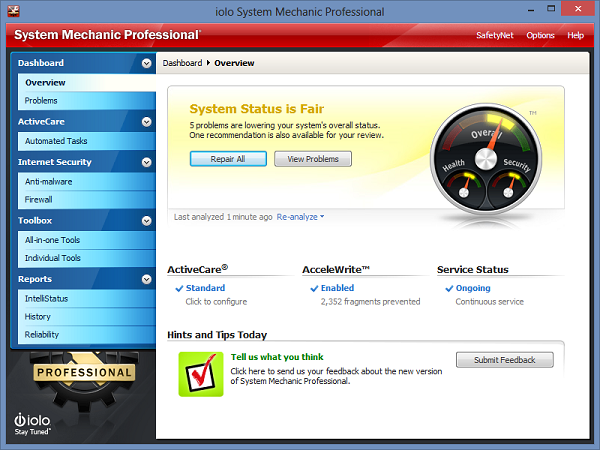Click the View Problems button
Screen dimensions: 600x450
pyautogui.click(x=313, y=159)
